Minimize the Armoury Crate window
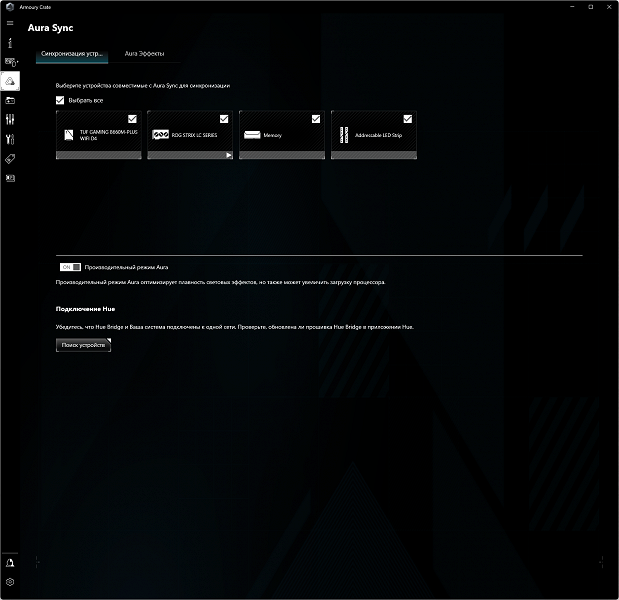This screenshot has width=619, height=600. (572, 7)
